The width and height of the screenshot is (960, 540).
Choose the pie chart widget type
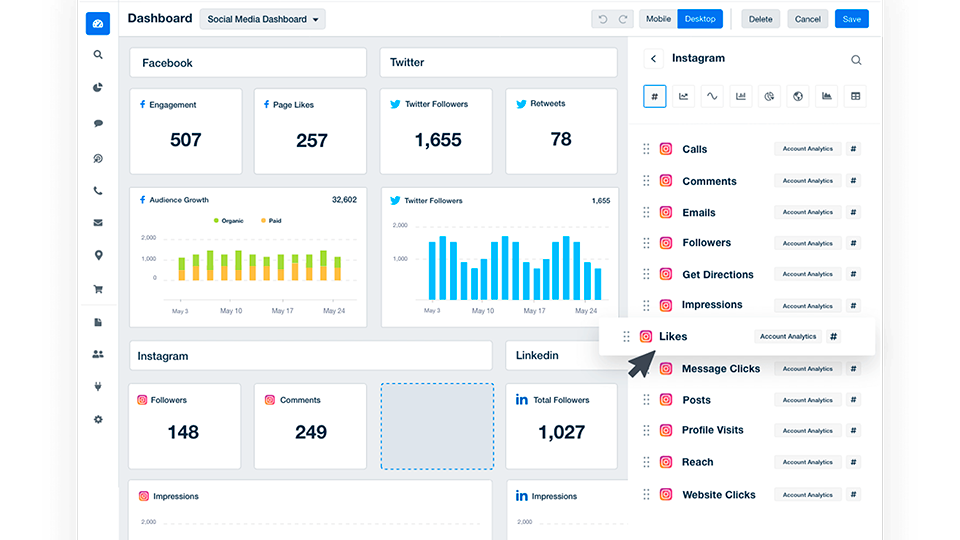point(769,96)
